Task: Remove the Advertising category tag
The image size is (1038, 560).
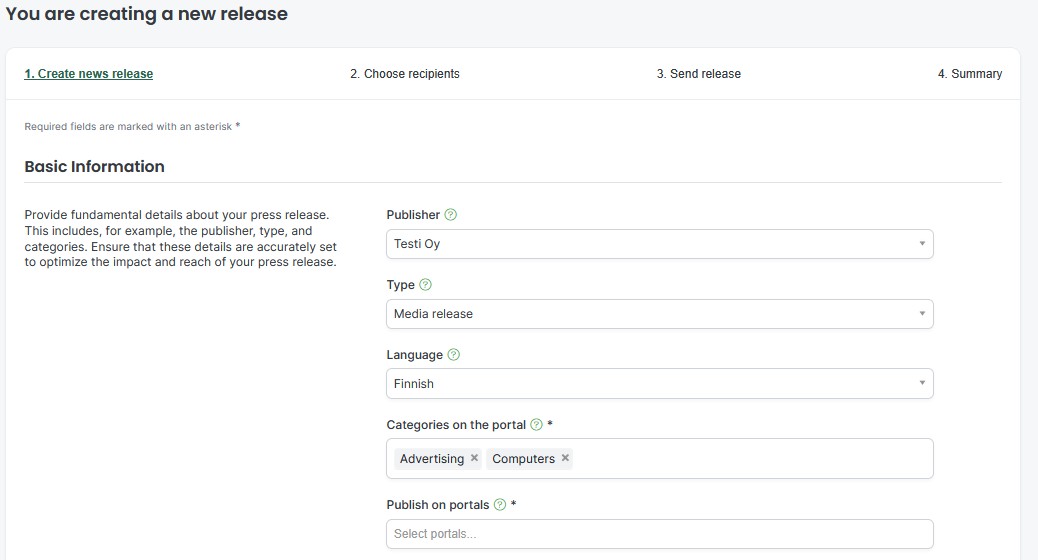Action: coord(474,458)
